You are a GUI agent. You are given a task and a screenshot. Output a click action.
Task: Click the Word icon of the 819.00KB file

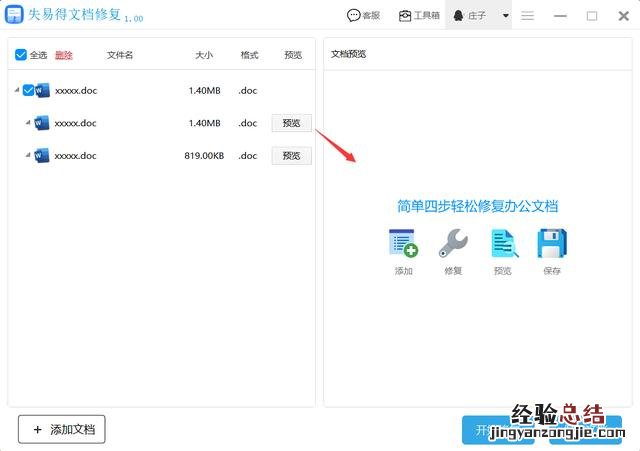(x=42, y=156)
